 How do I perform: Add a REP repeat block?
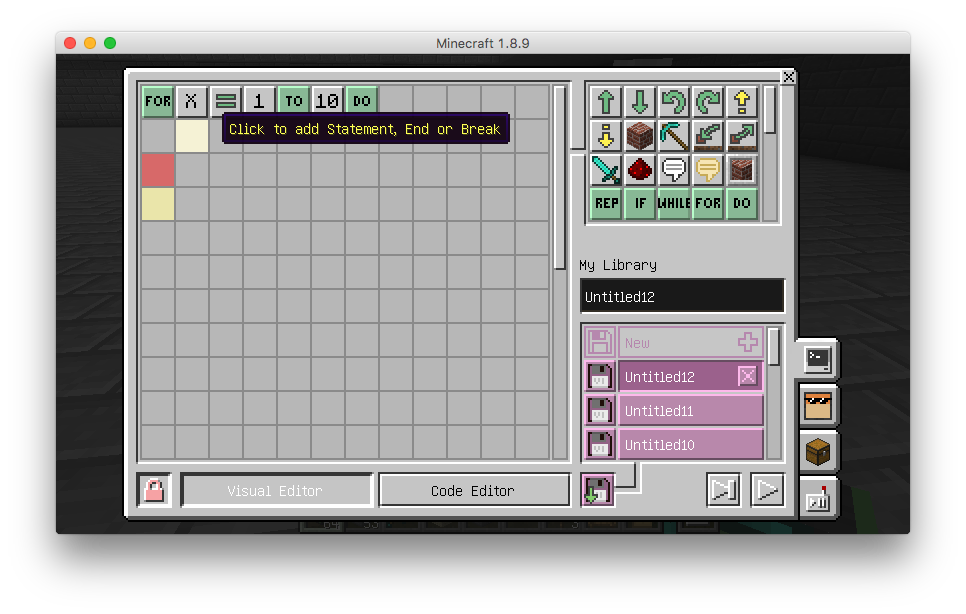pyautogui.click(x=606, y=203)
